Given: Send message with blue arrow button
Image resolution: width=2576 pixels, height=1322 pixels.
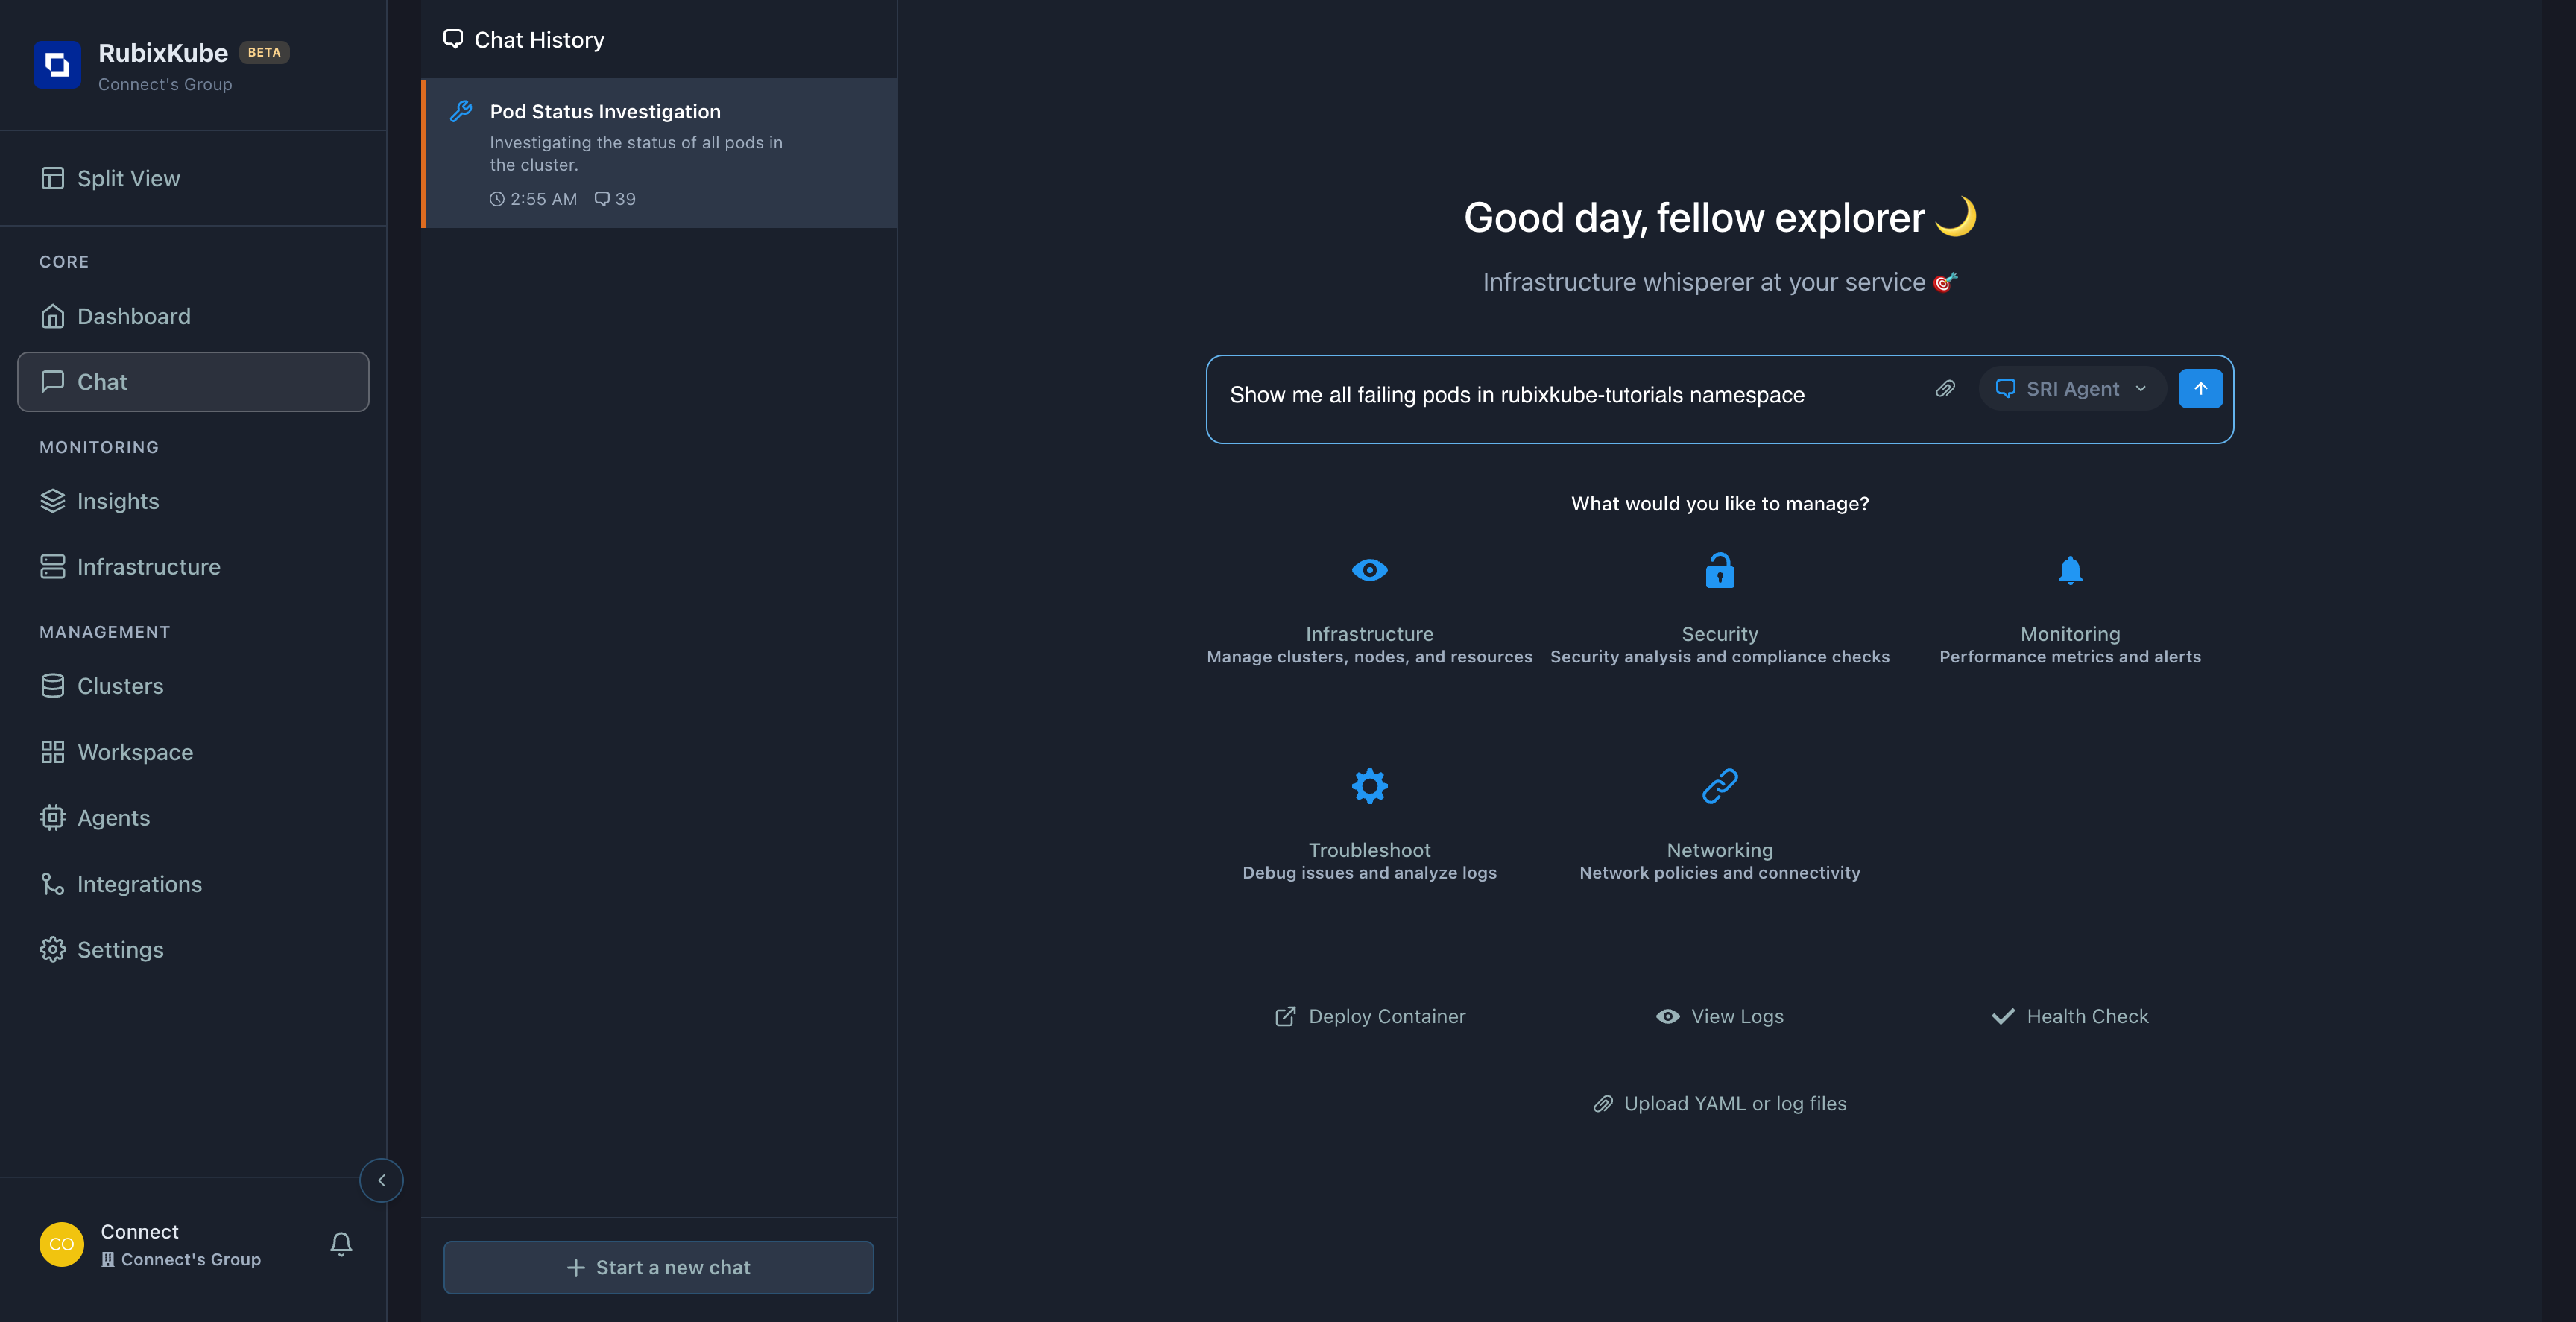Looking at the screenshot, I should coord(2200,389).
